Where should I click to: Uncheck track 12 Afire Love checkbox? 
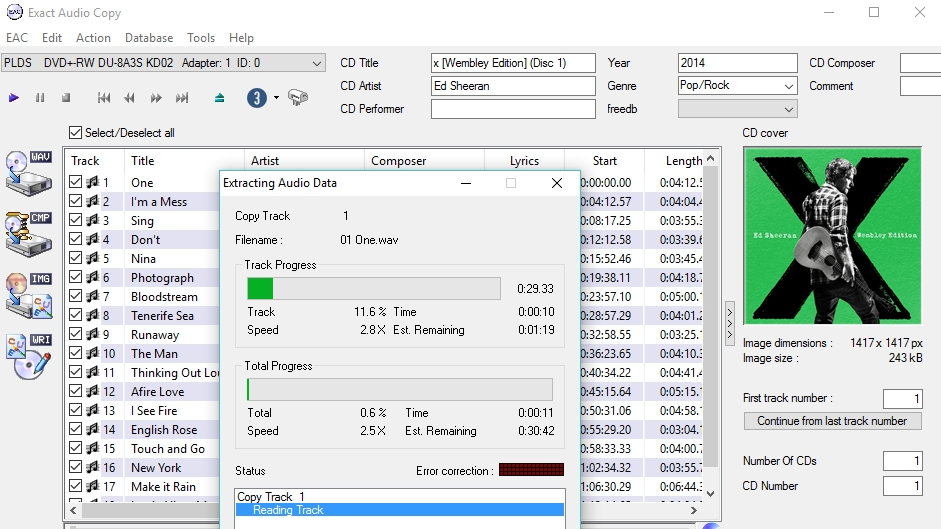point(75,391)
